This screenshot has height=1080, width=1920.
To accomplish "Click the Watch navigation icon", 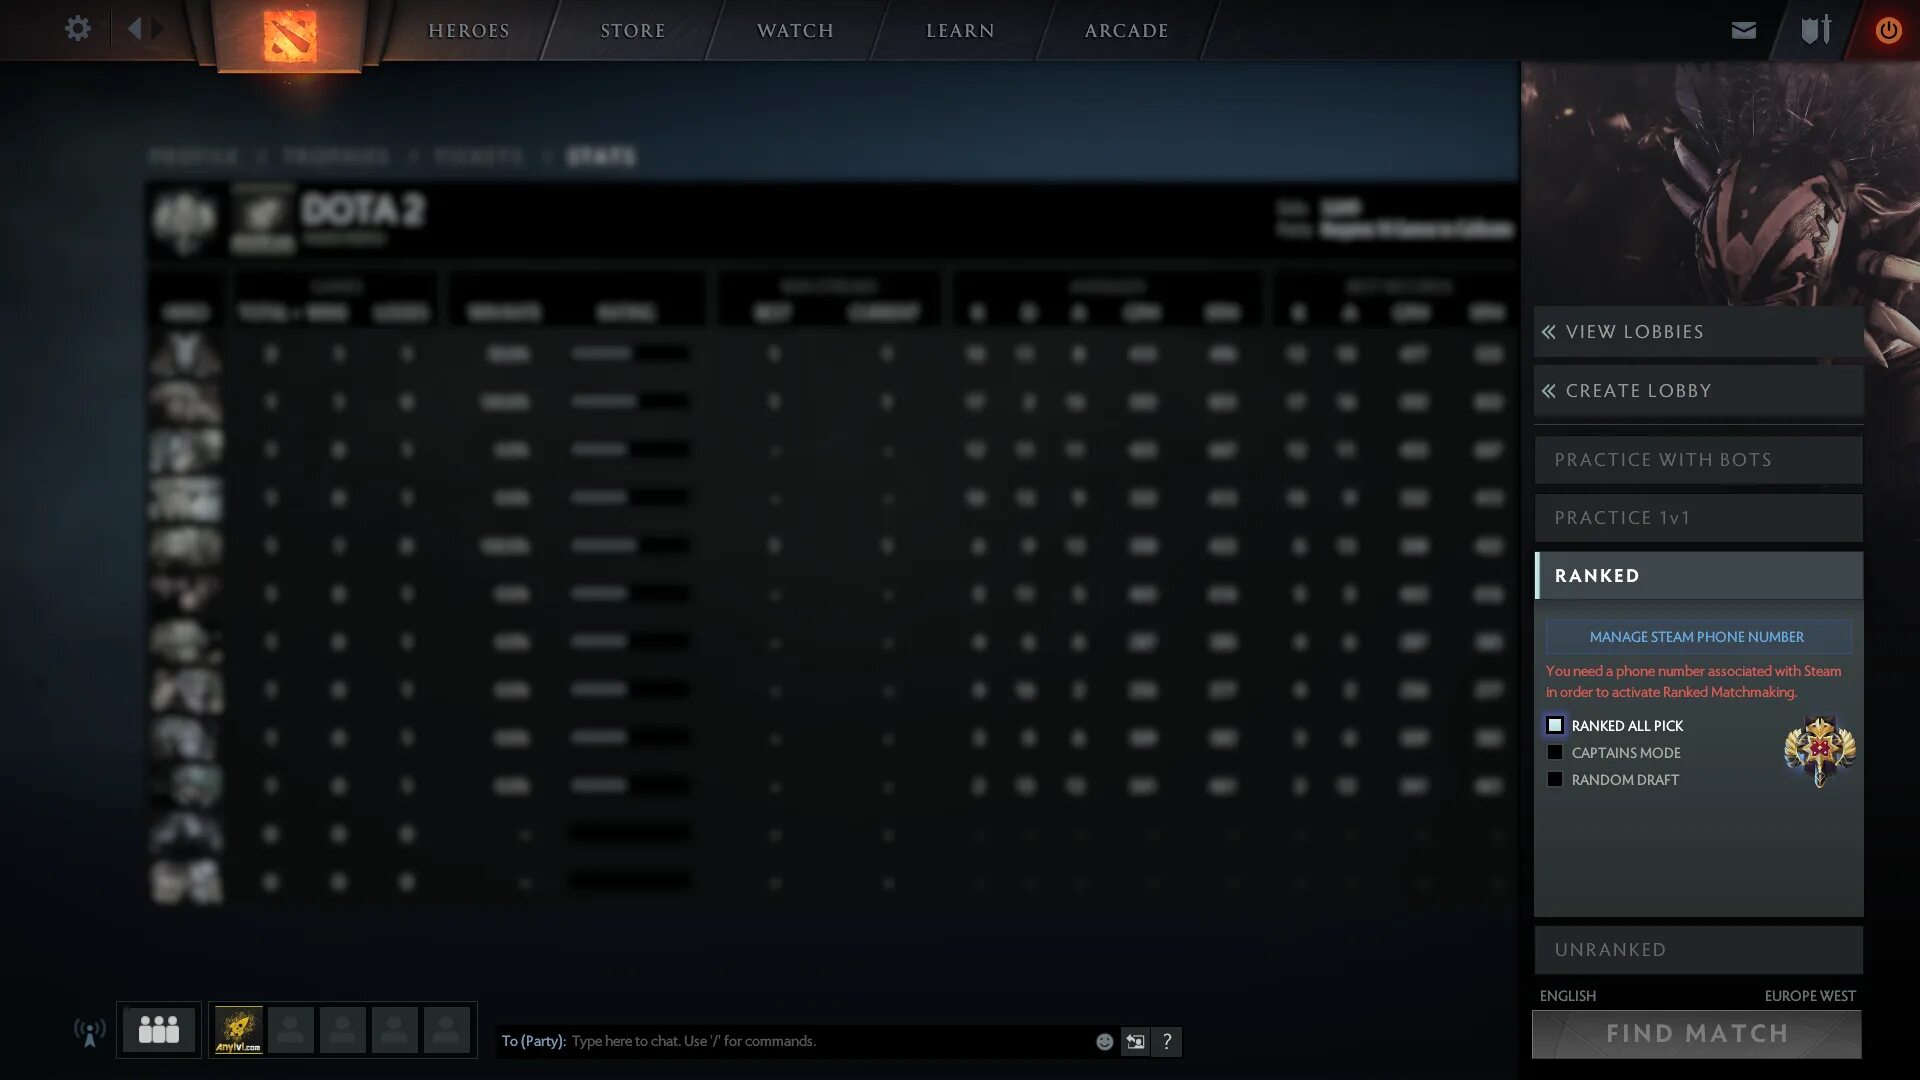I will pos(795,29).
